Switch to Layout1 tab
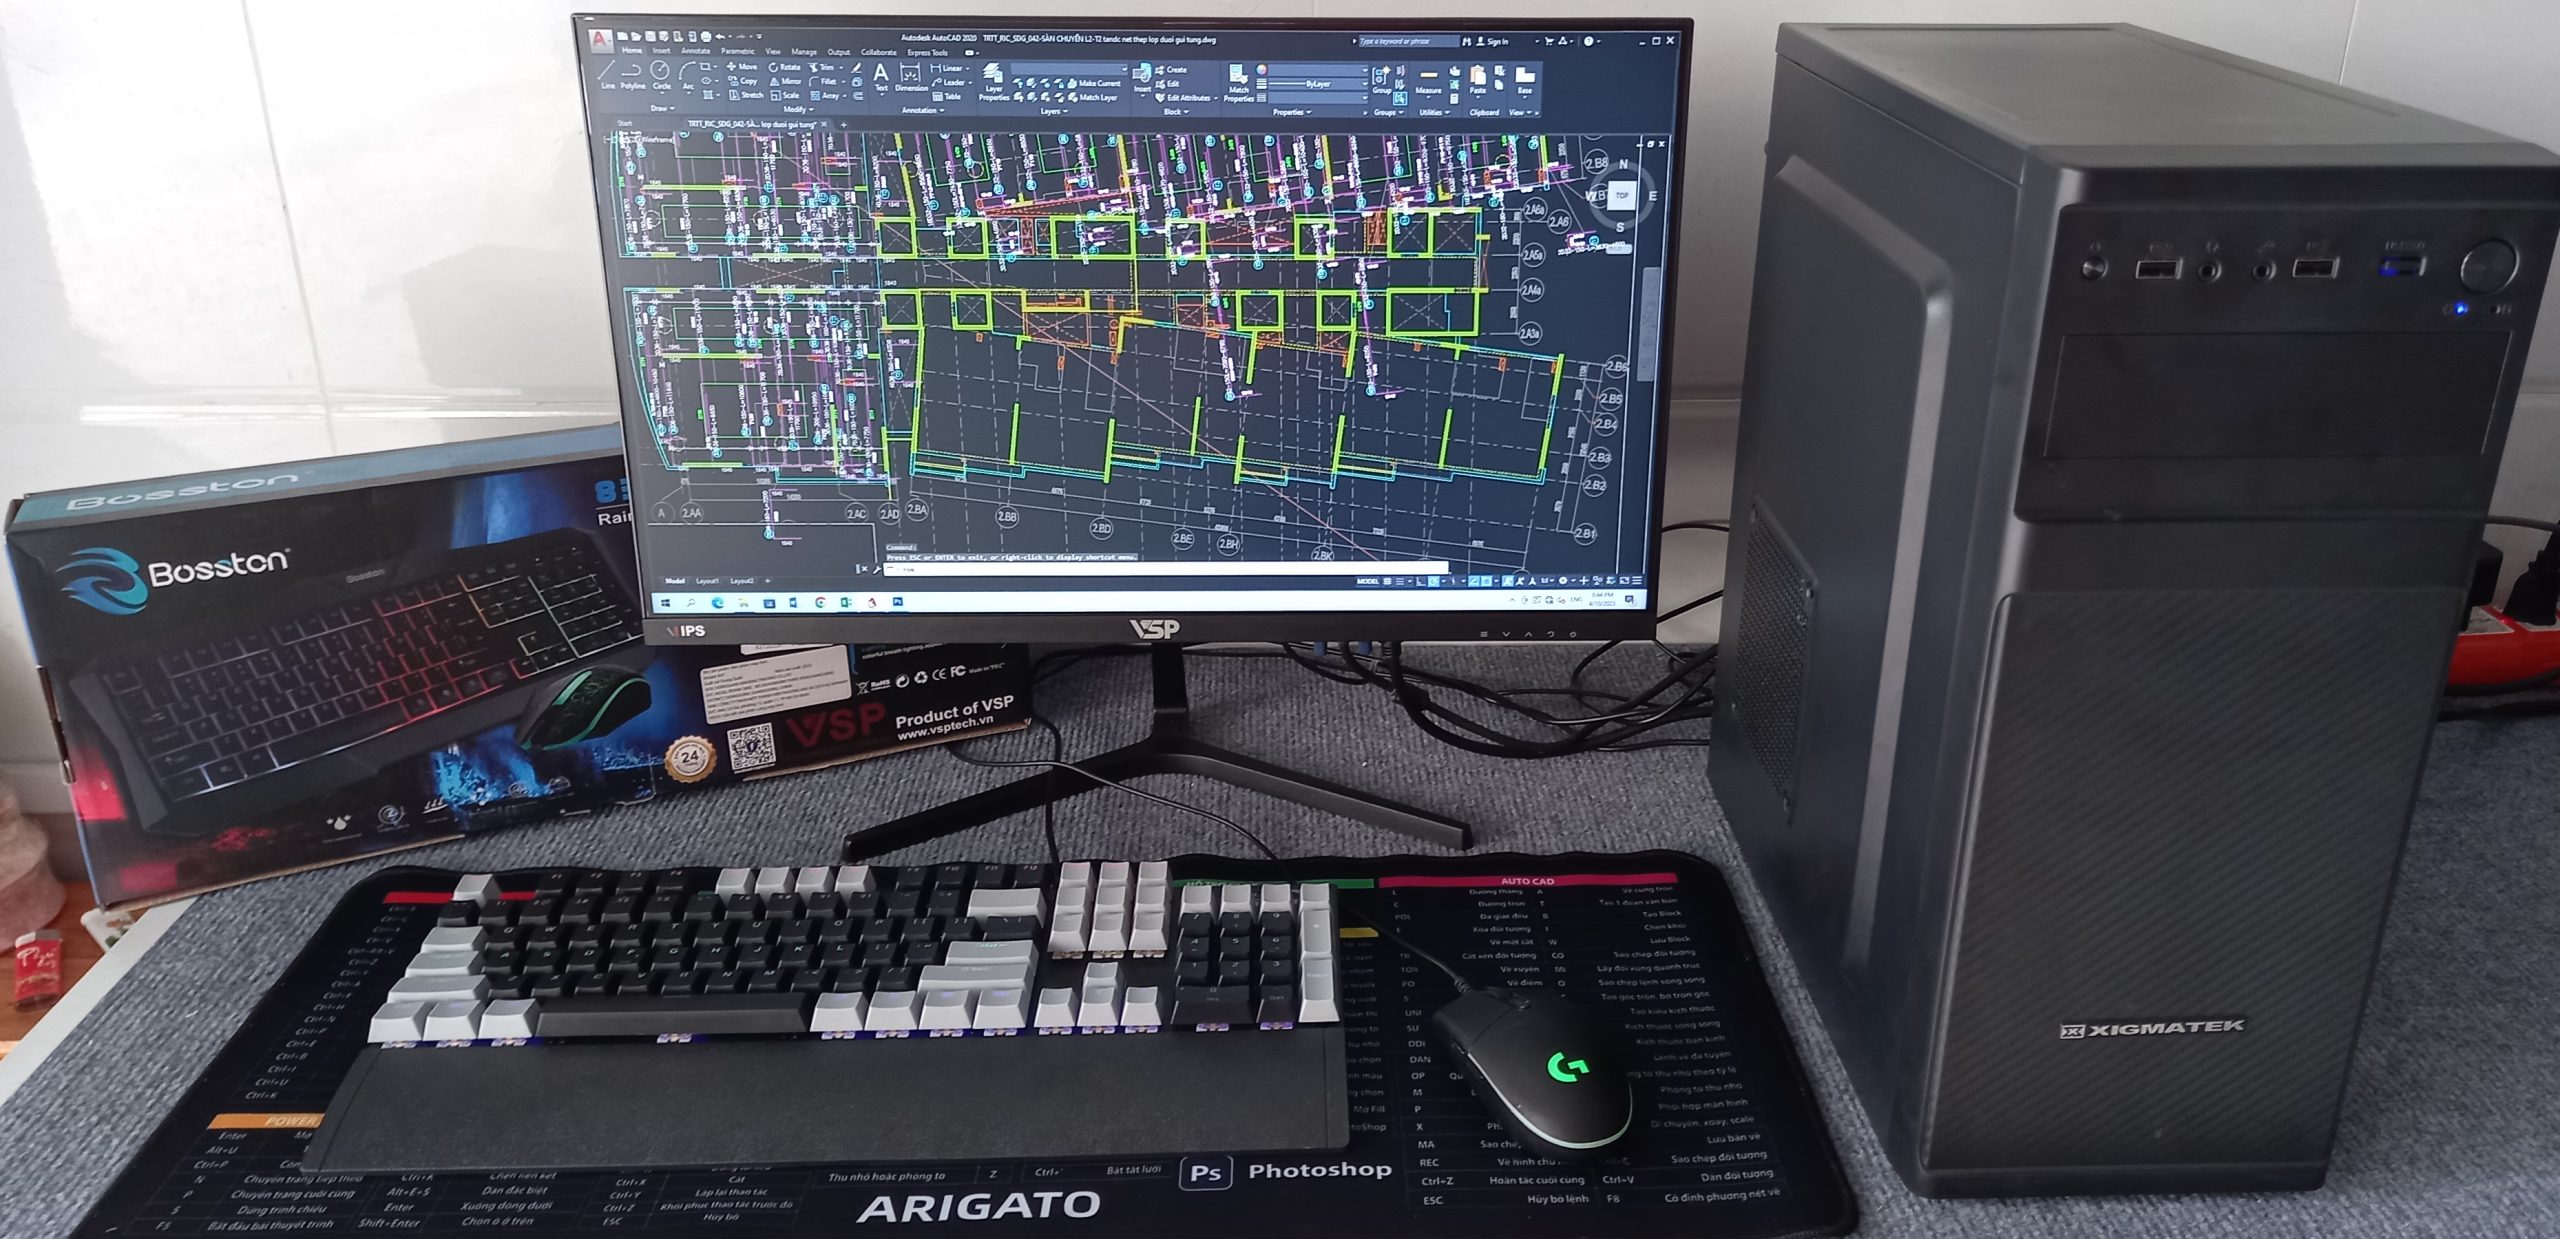 (707, 580)
